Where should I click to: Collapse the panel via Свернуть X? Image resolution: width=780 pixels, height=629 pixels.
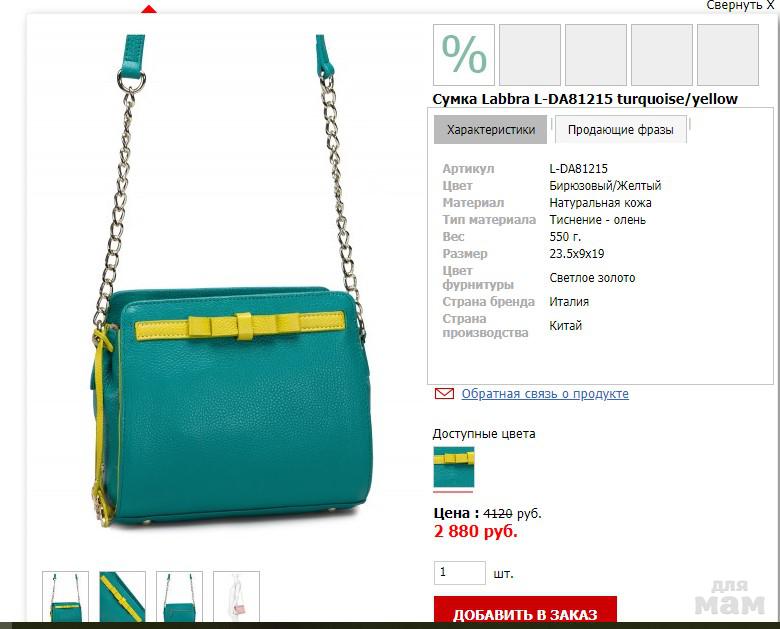click(x=740, y=5)
